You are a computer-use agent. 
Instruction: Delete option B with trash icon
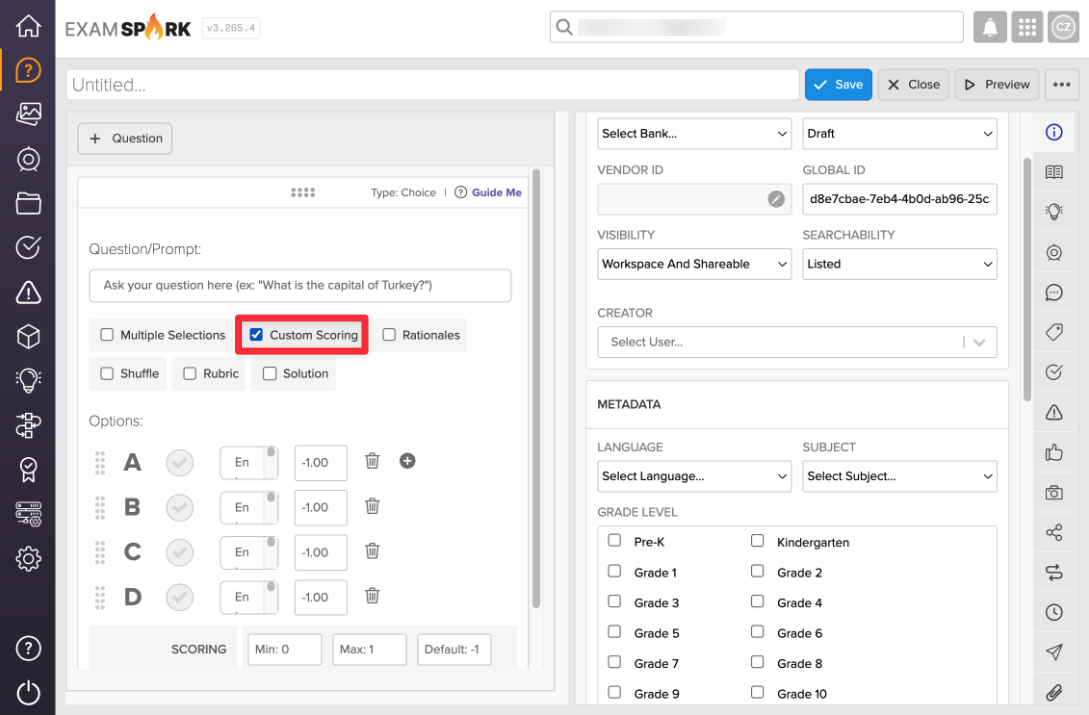point(372,506)
